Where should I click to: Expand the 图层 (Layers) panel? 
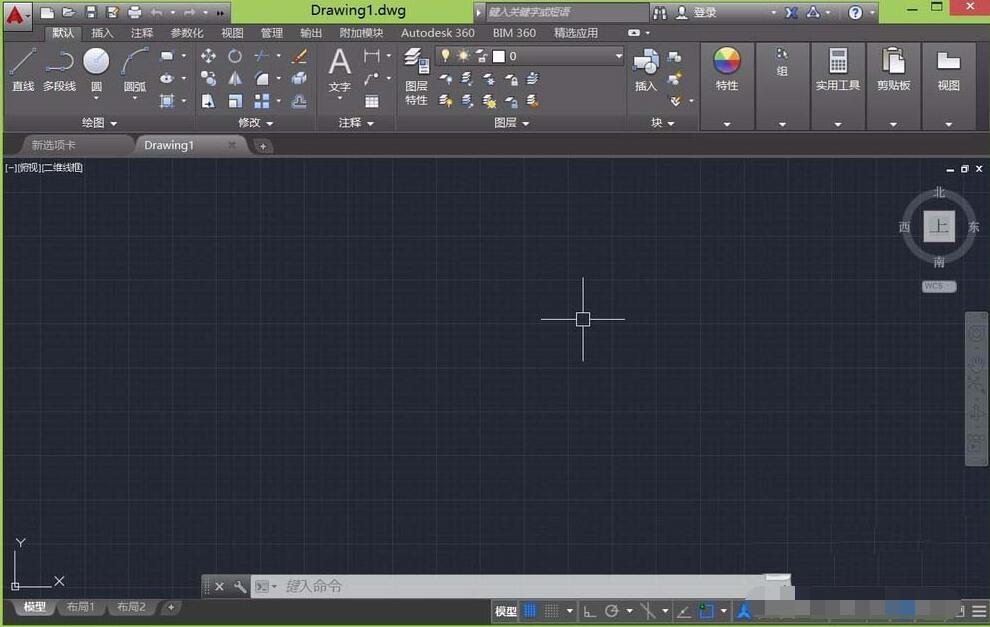pyautogui.click(x=511, y=122)
